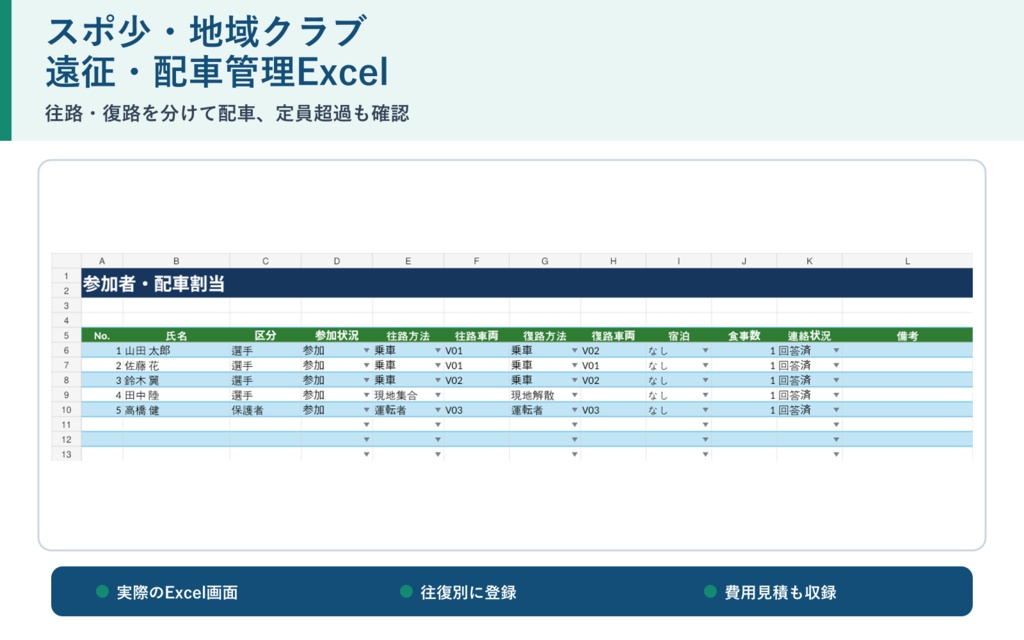The image size is (1024, 640).
Task: Select row 13 header
Action: (66, 454)
